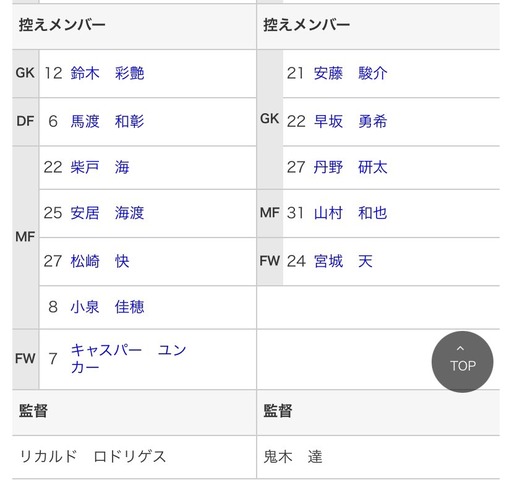
Task: Click left team 監督 header
Action: coord(33,411)
